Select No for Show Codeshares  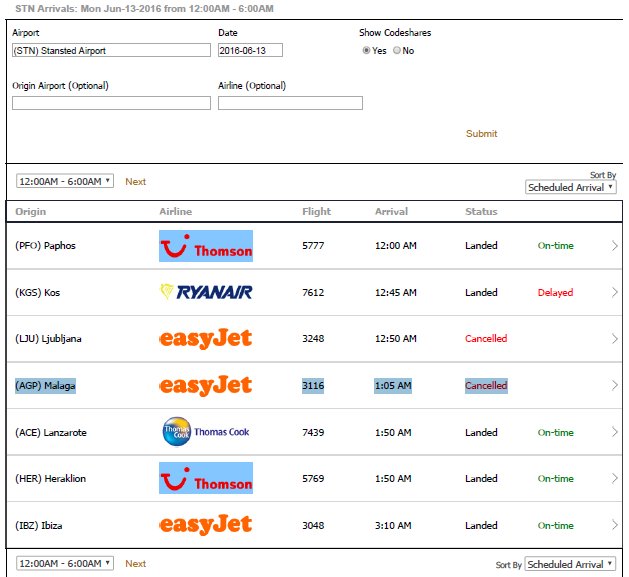397,50
